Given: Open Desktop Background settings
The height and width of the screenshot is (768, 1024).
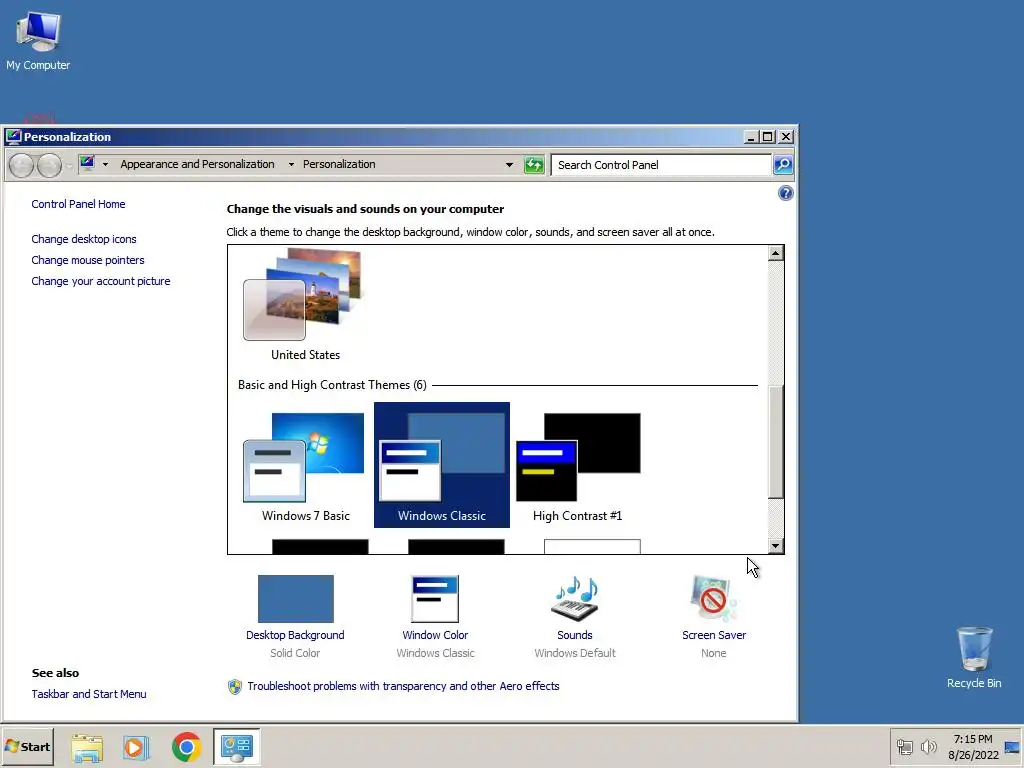Looking at the screenshot, I should tap(295, 599).
